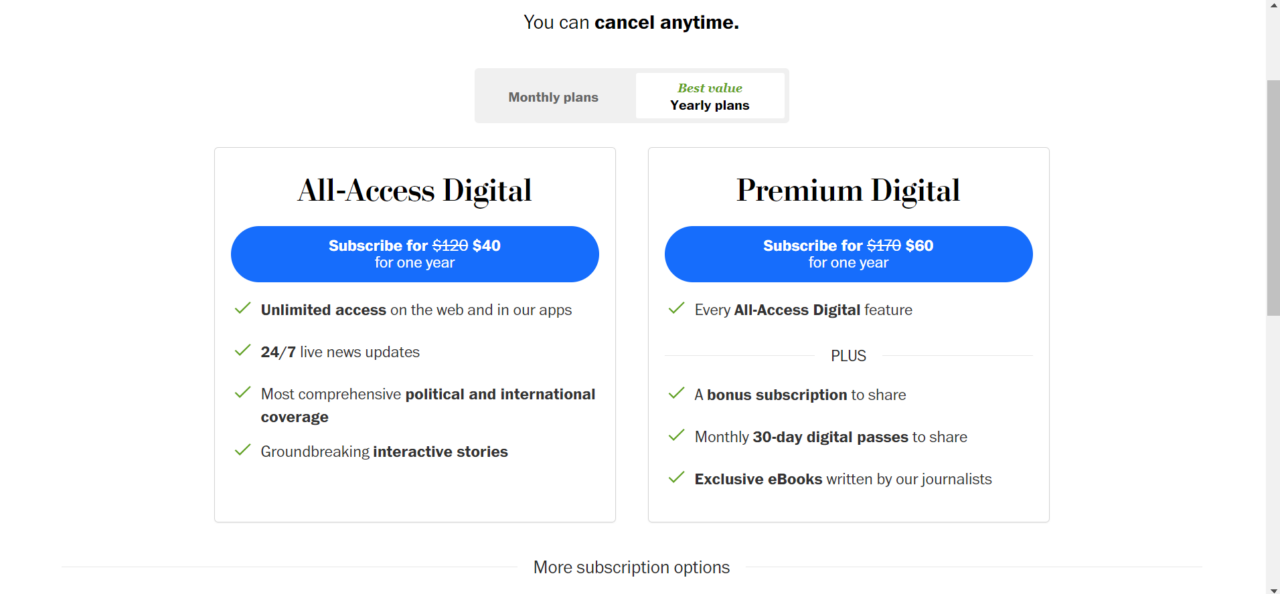Click checkmark beside Every All-Access Digital feature
1280x594 pixels.
pyautogui.click(x=676, y=309)
